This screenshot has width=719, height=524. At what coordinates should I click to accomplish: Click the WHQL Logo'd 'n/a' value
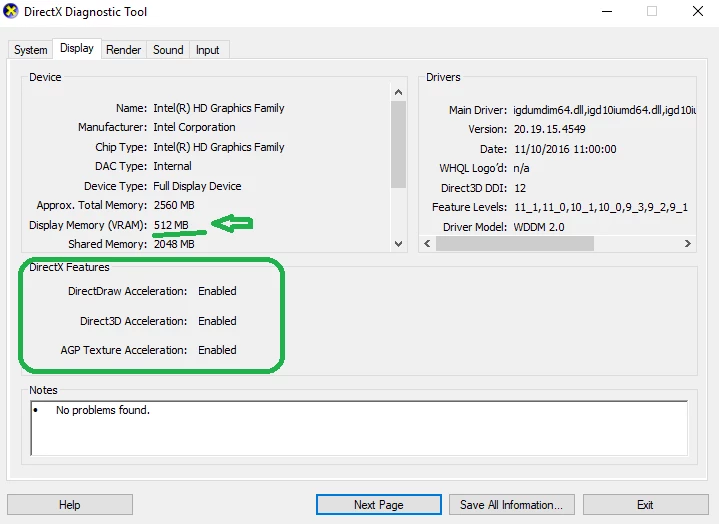click(x=521, y=168)
